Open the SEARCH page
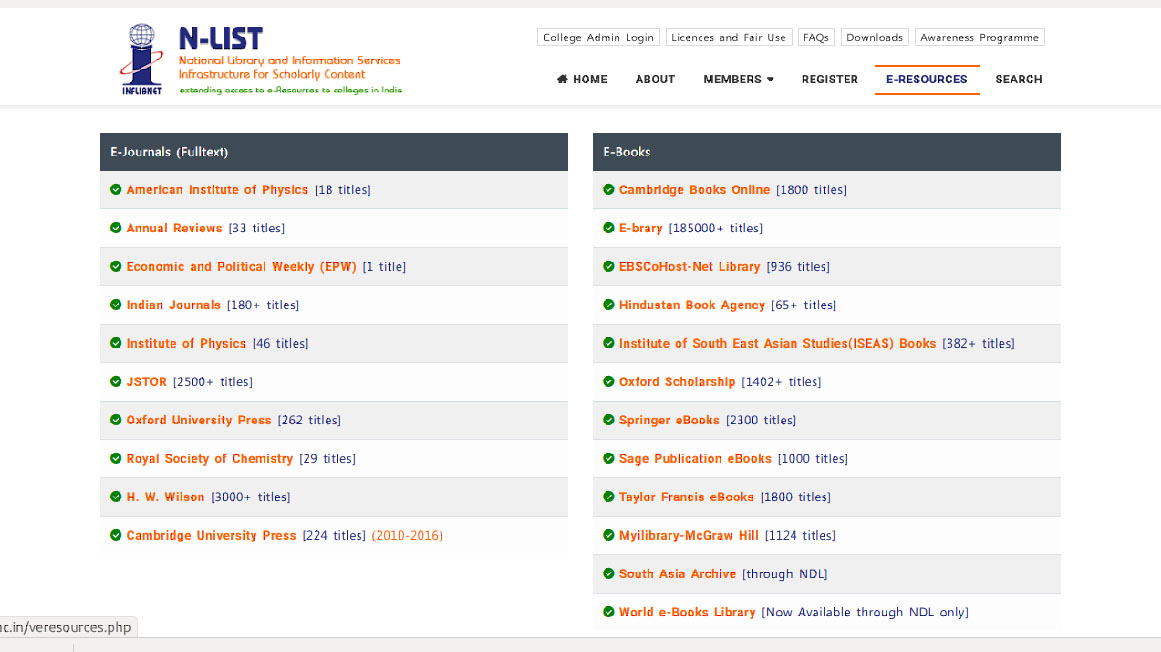Image resolution: width=1161 pixels, height=652 pixels. coord(1019,79)
